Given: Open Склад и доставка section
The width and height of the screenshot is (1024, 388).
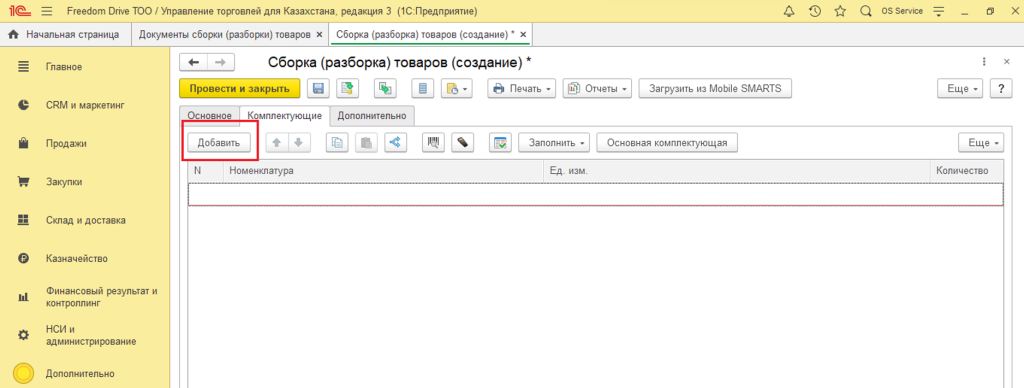Looking at the screenshot, I should tap(85, 220).
